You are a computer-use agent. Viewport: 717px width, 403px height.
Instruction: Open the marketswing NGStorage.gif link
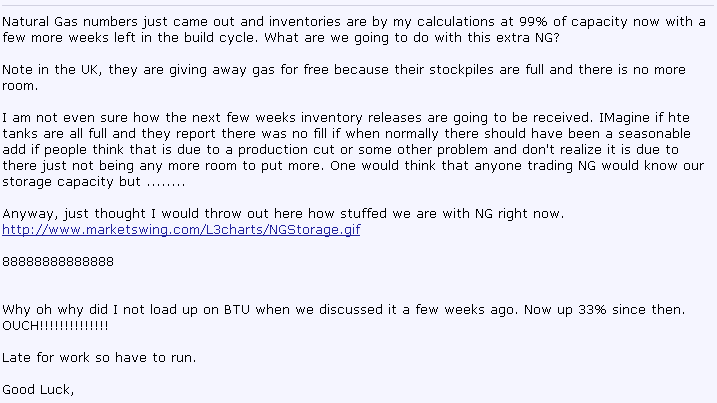(181, 230)
